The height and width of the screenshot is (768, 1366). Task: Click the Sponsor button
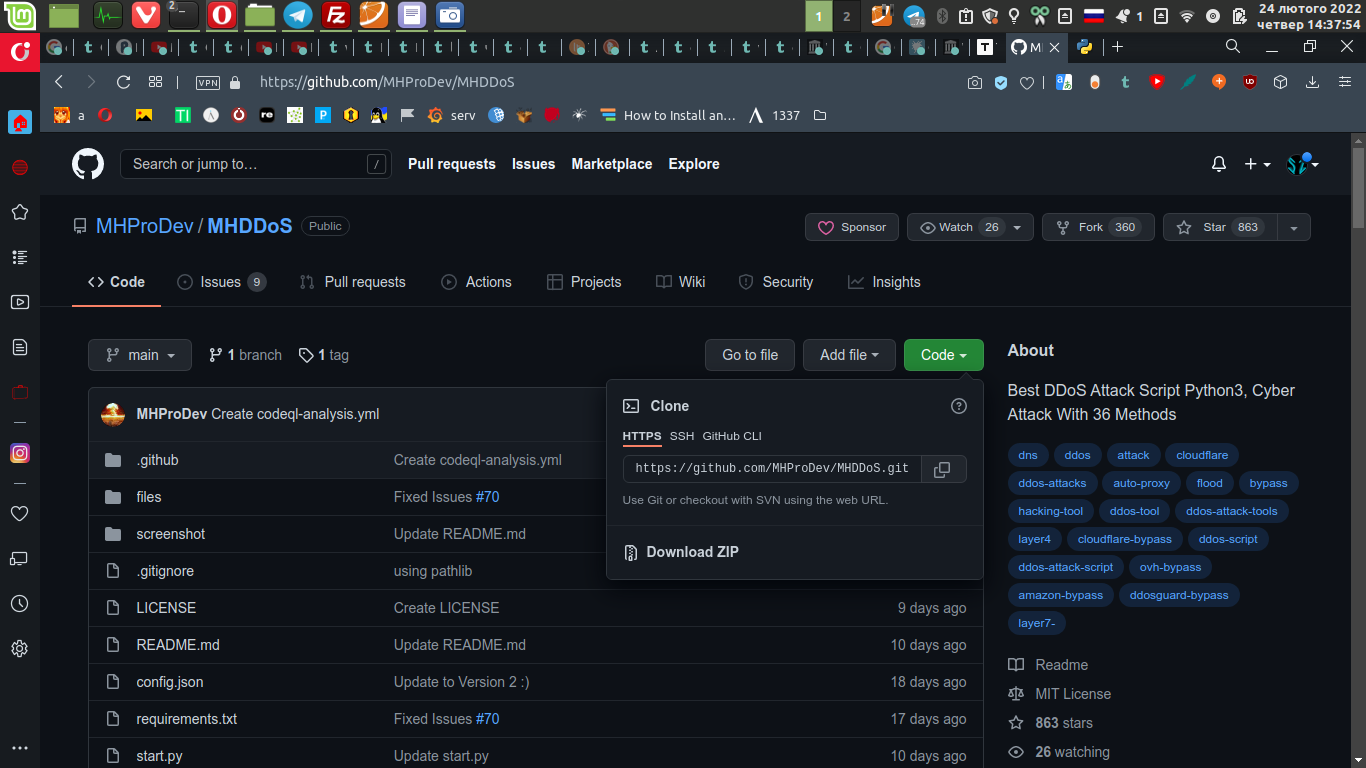pos(852,227)
